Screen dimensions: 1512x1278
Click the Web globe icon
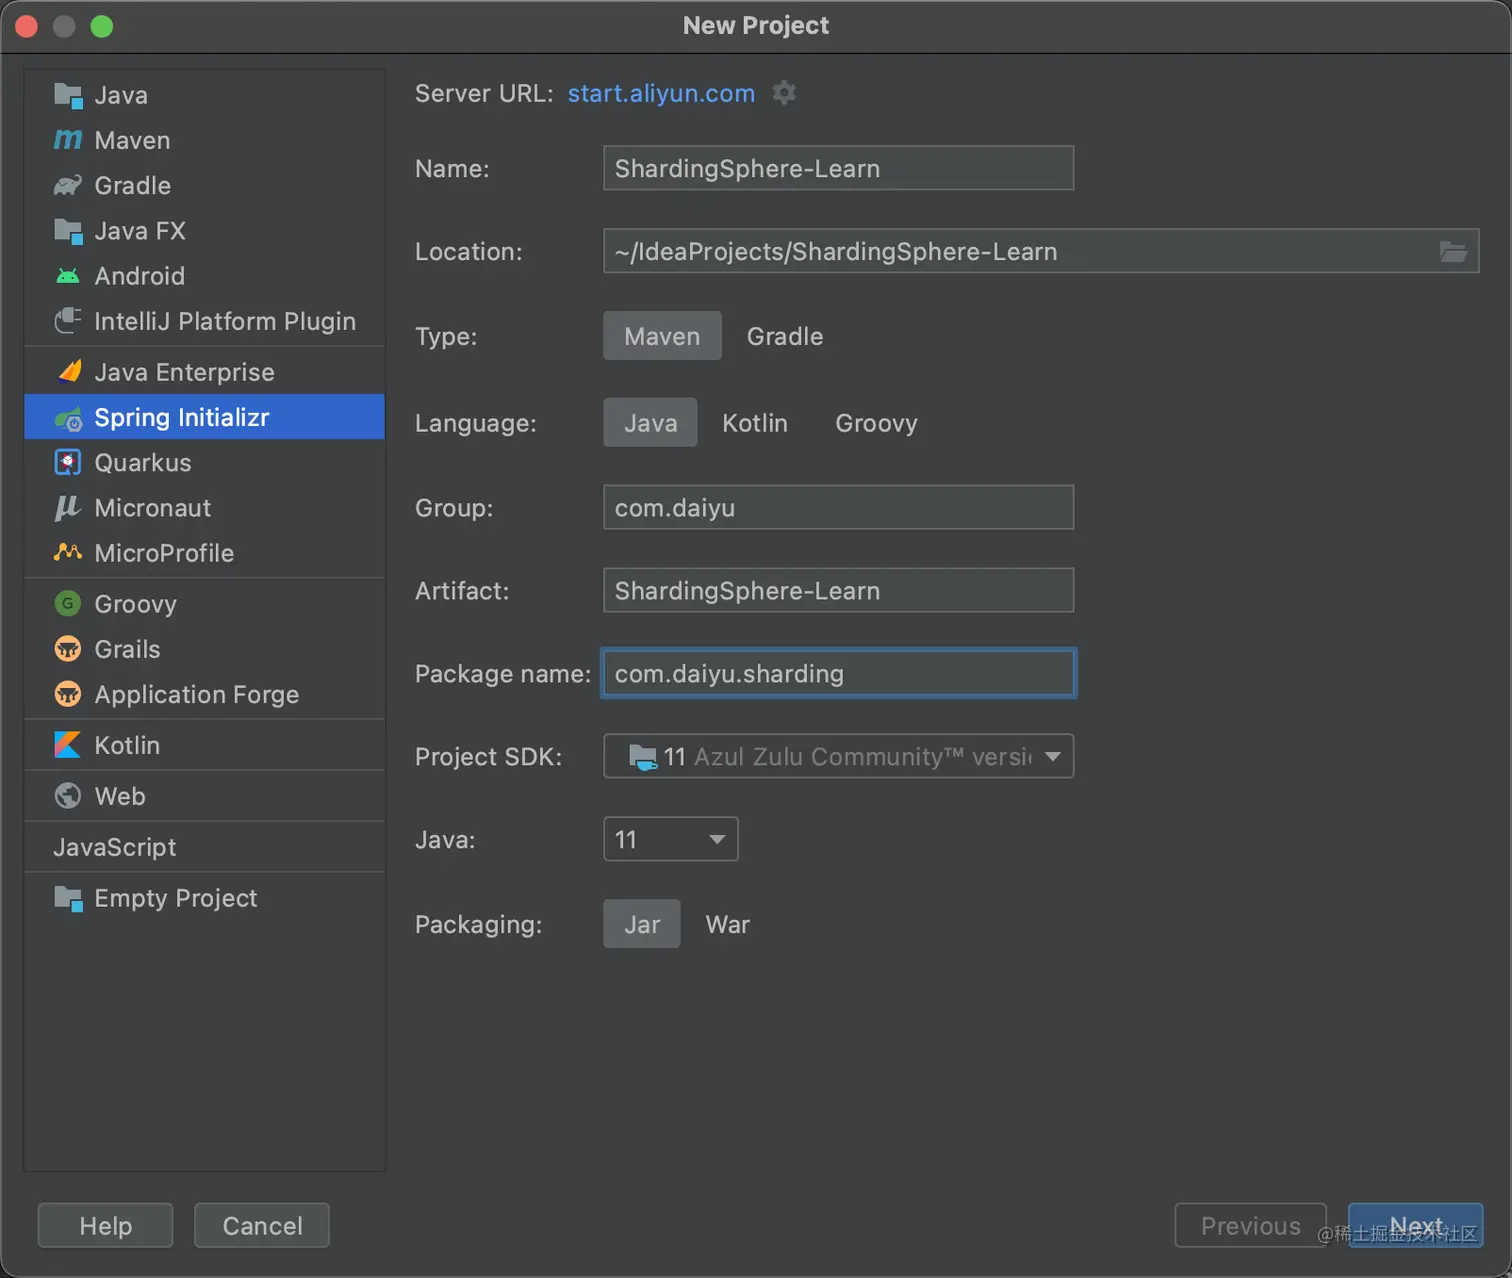coord(68,796)
